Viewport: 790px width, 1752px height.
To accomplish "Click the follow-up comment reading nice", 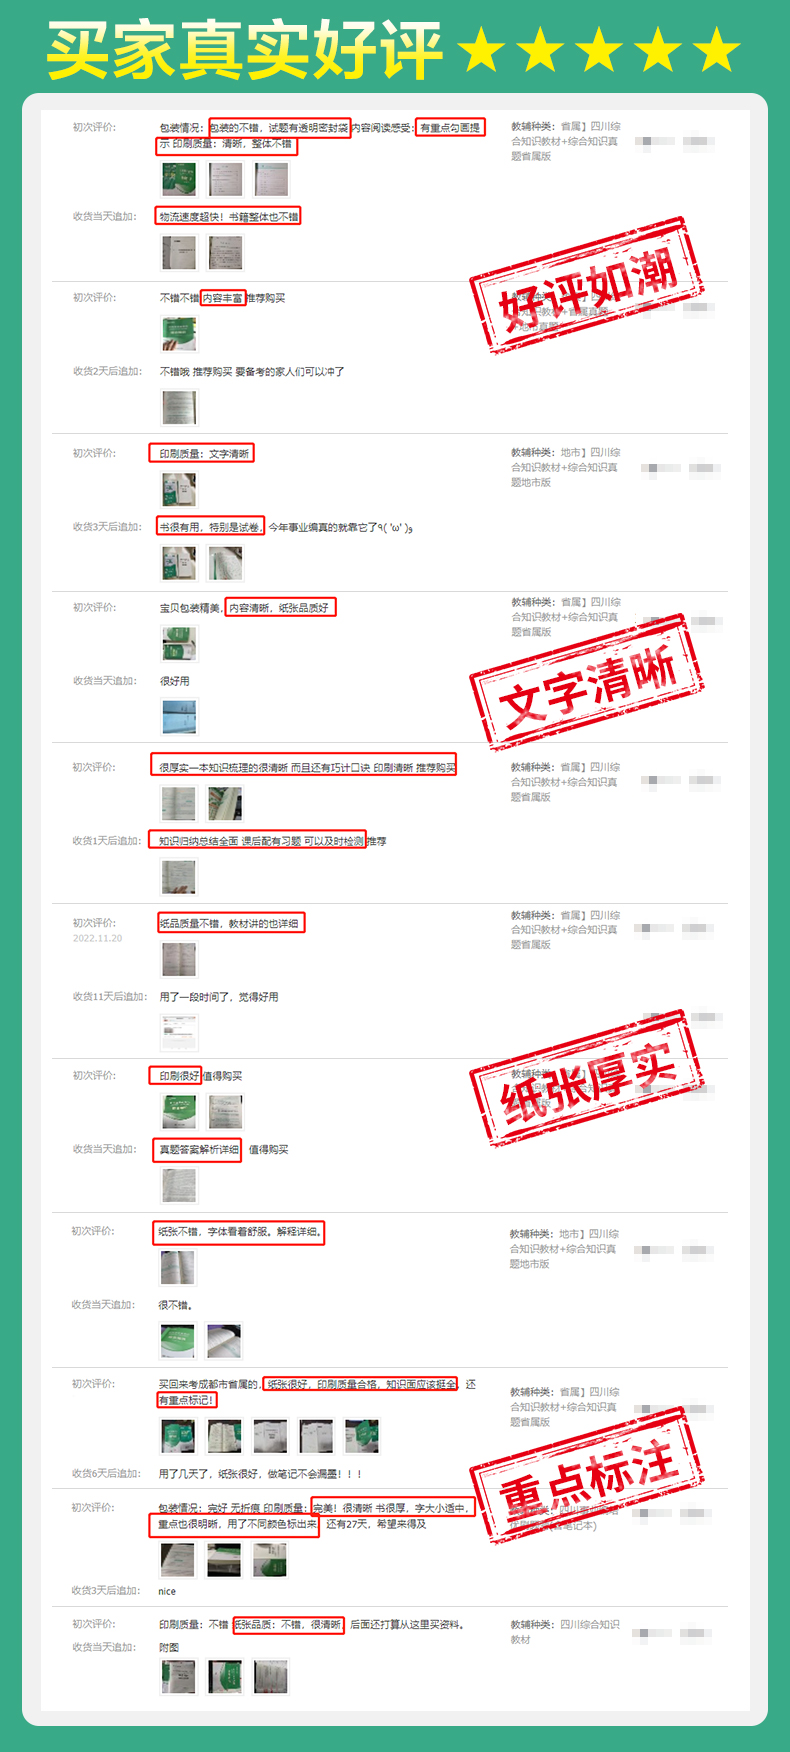I will pos(167,1591).
